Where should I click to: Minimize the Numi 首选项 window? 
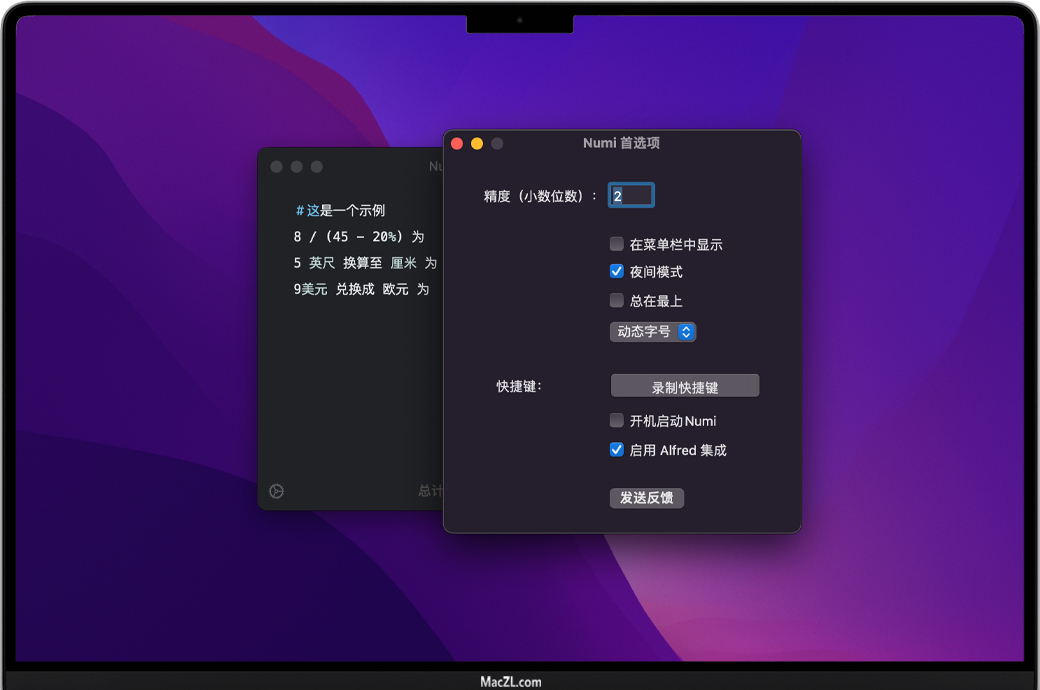coord(477,143)
